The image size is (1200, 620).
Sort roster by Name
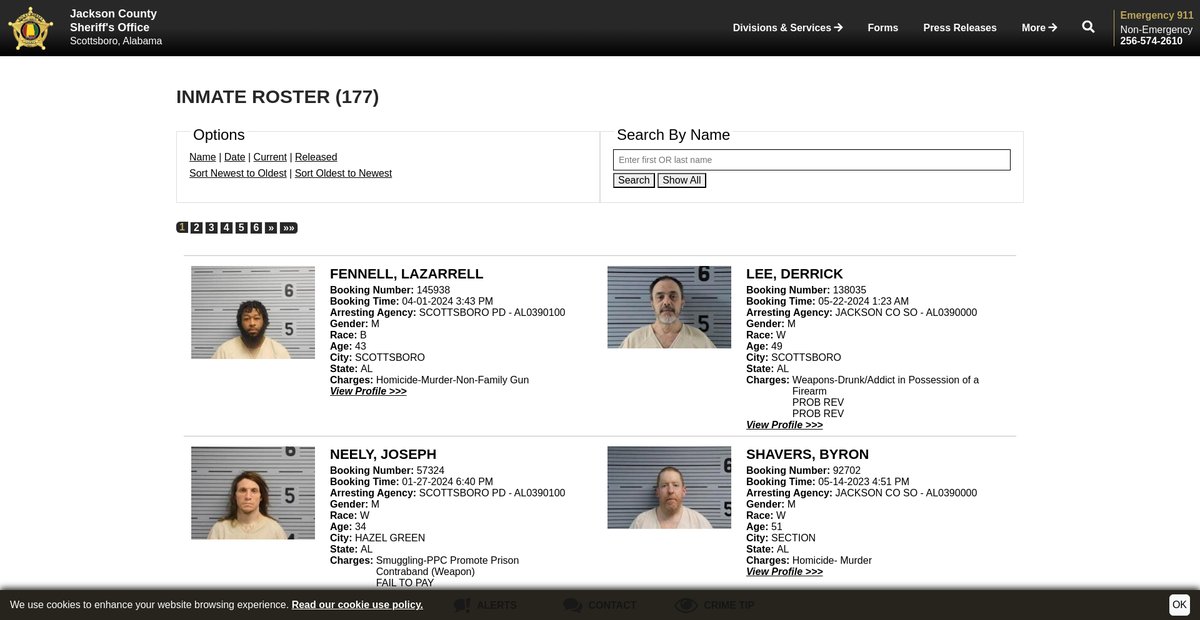tap(202, 157)
